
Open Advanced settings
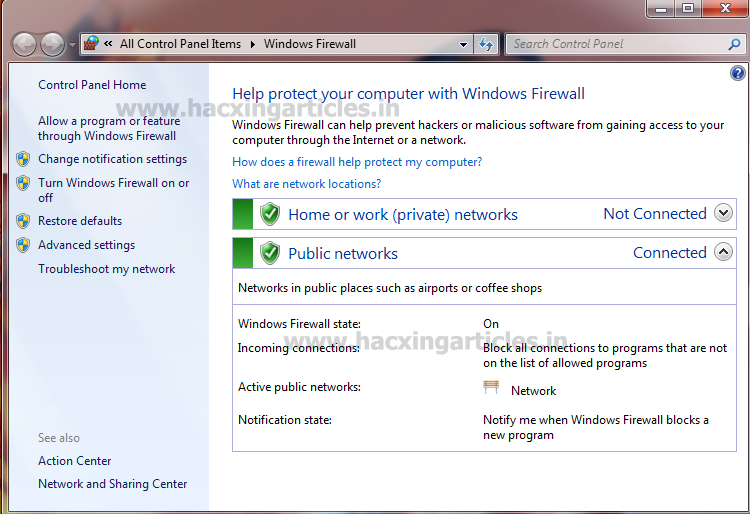tap(87, 245)
